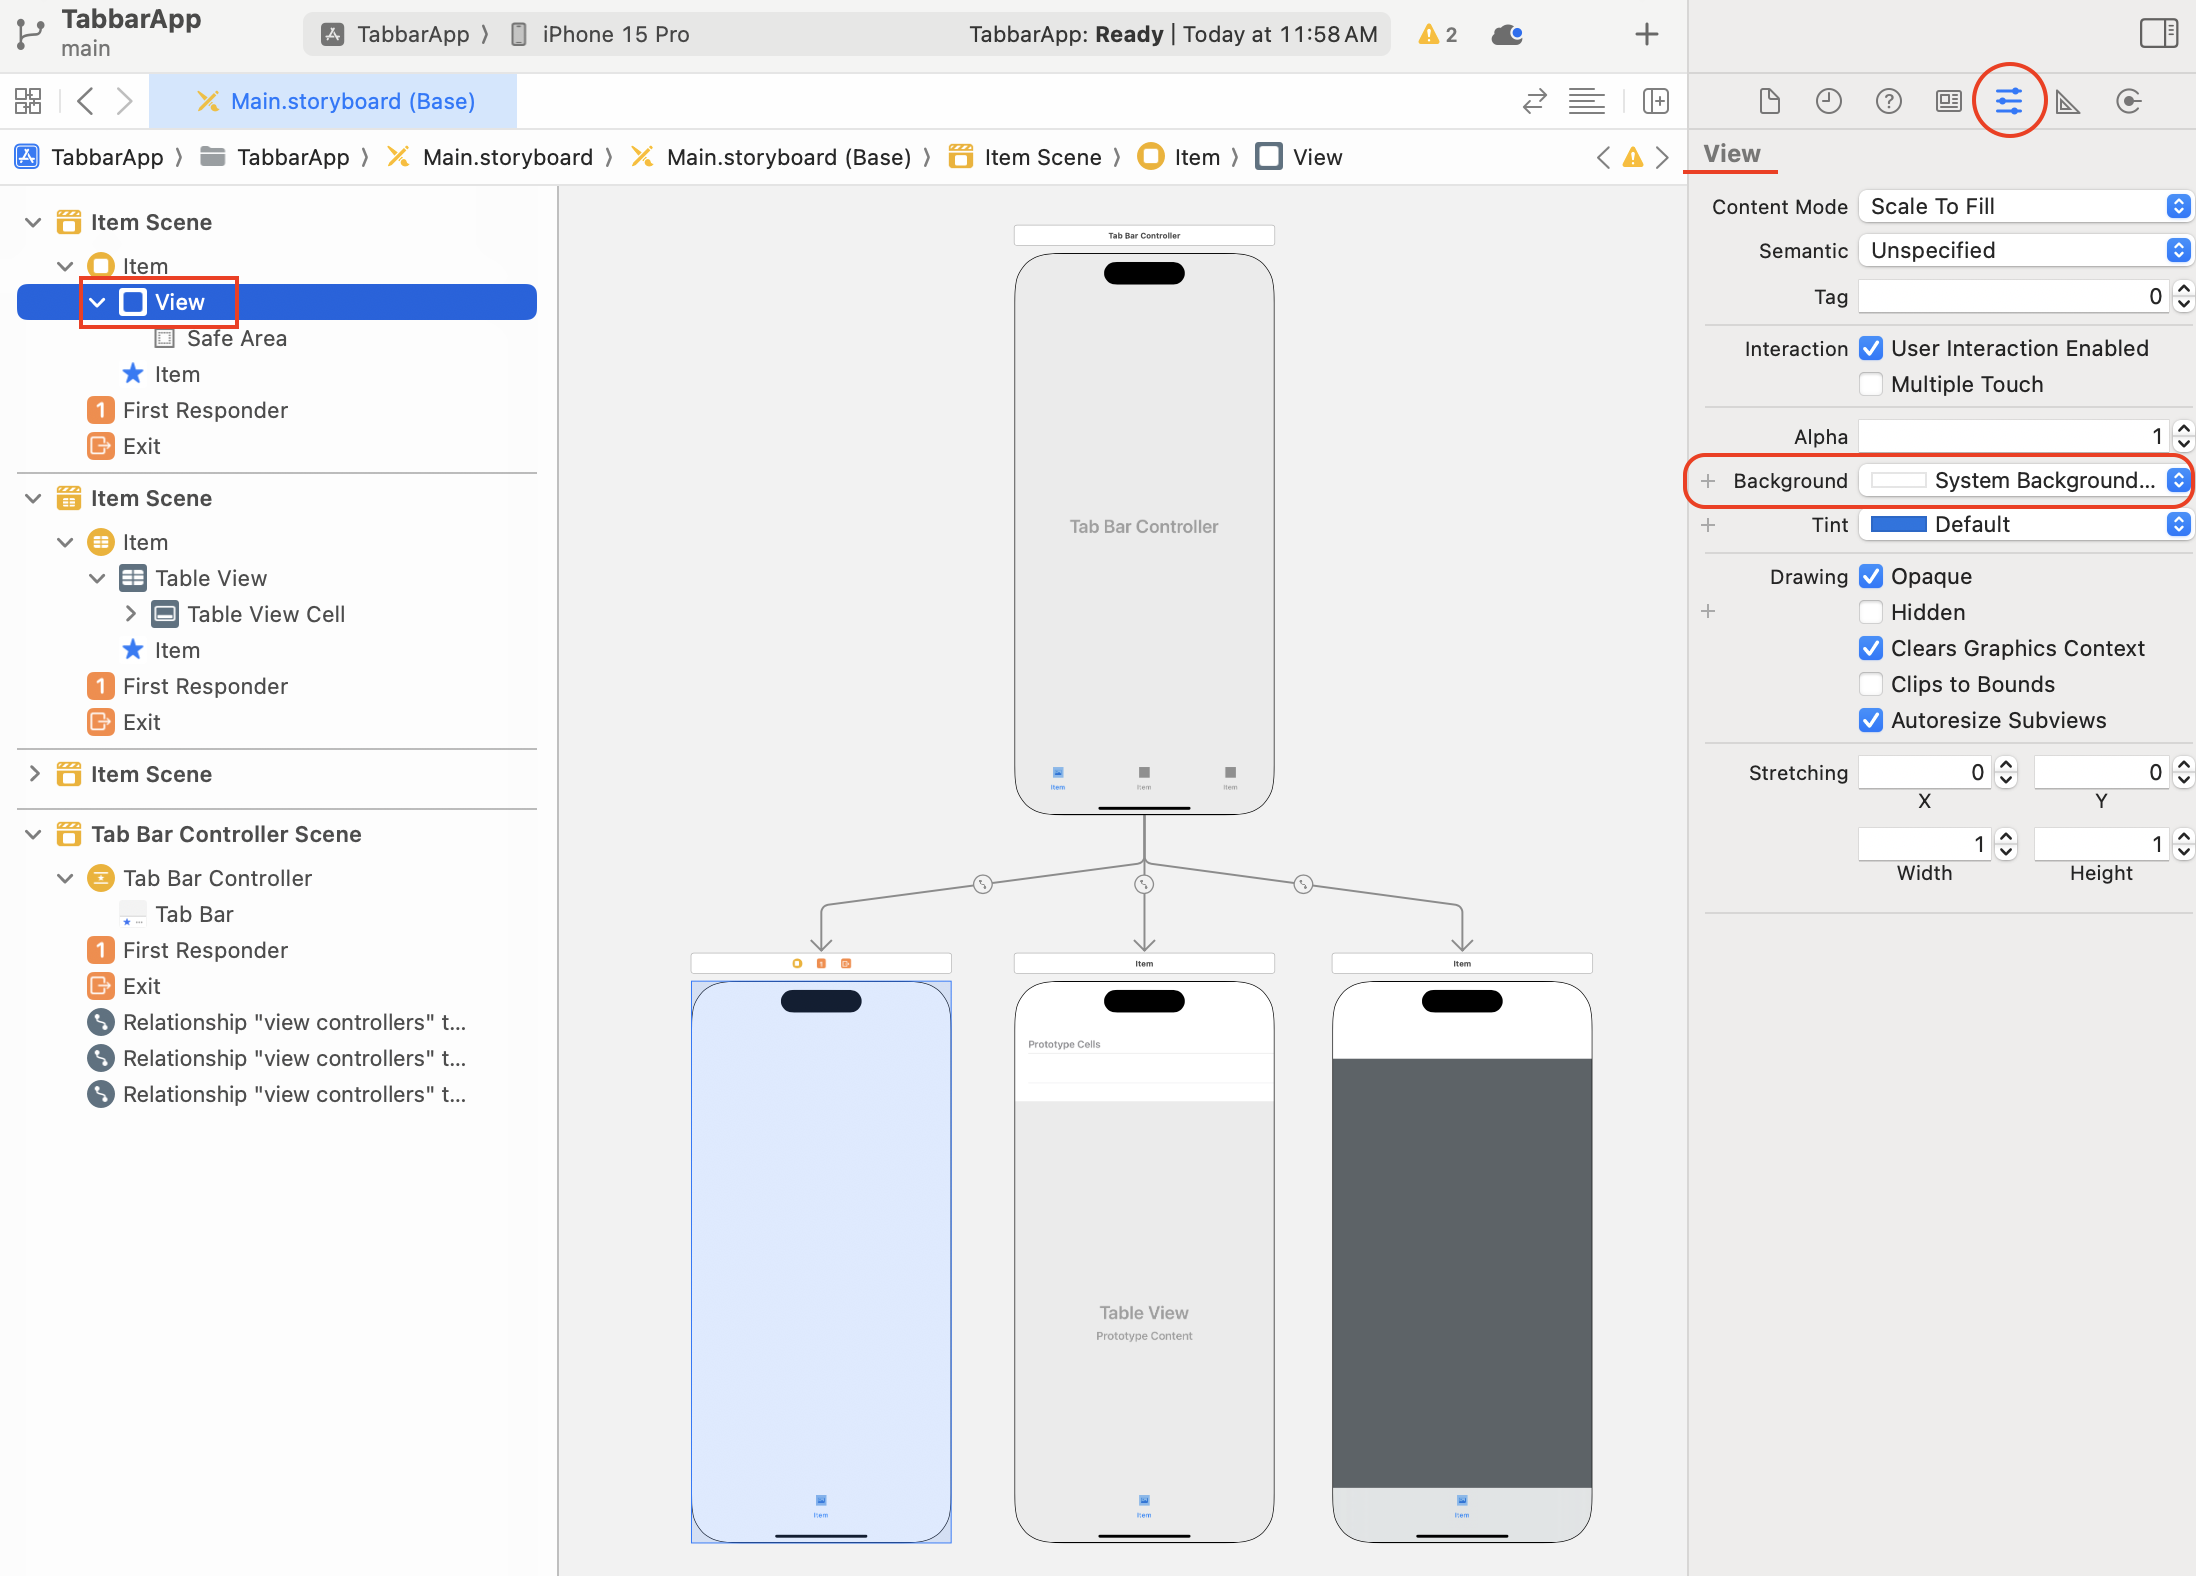Expand the collapsed third Item Scene
Viewport: 2196px width, 1576px height.
click(x=34, y=774)
